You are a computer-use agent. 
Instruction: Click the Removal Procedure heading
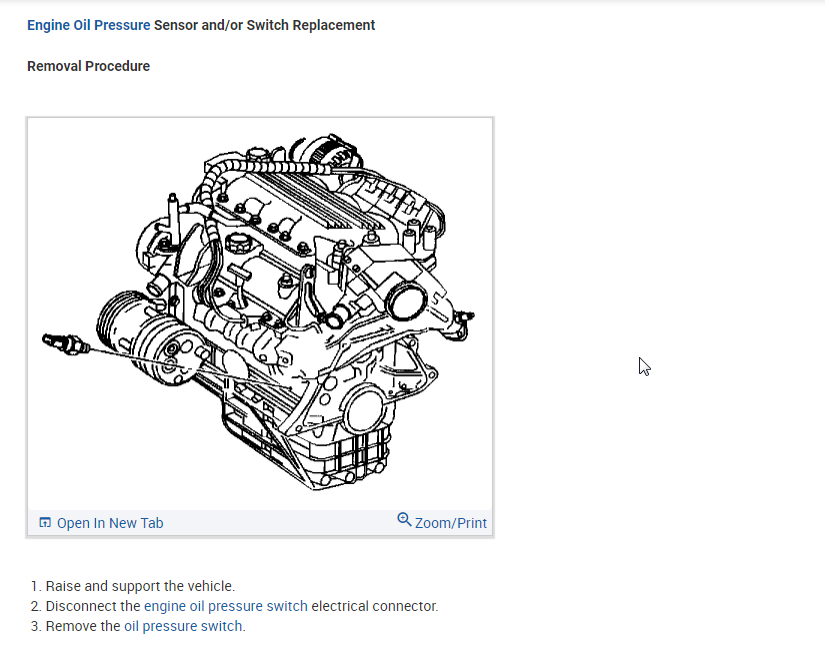coord(88,66)
